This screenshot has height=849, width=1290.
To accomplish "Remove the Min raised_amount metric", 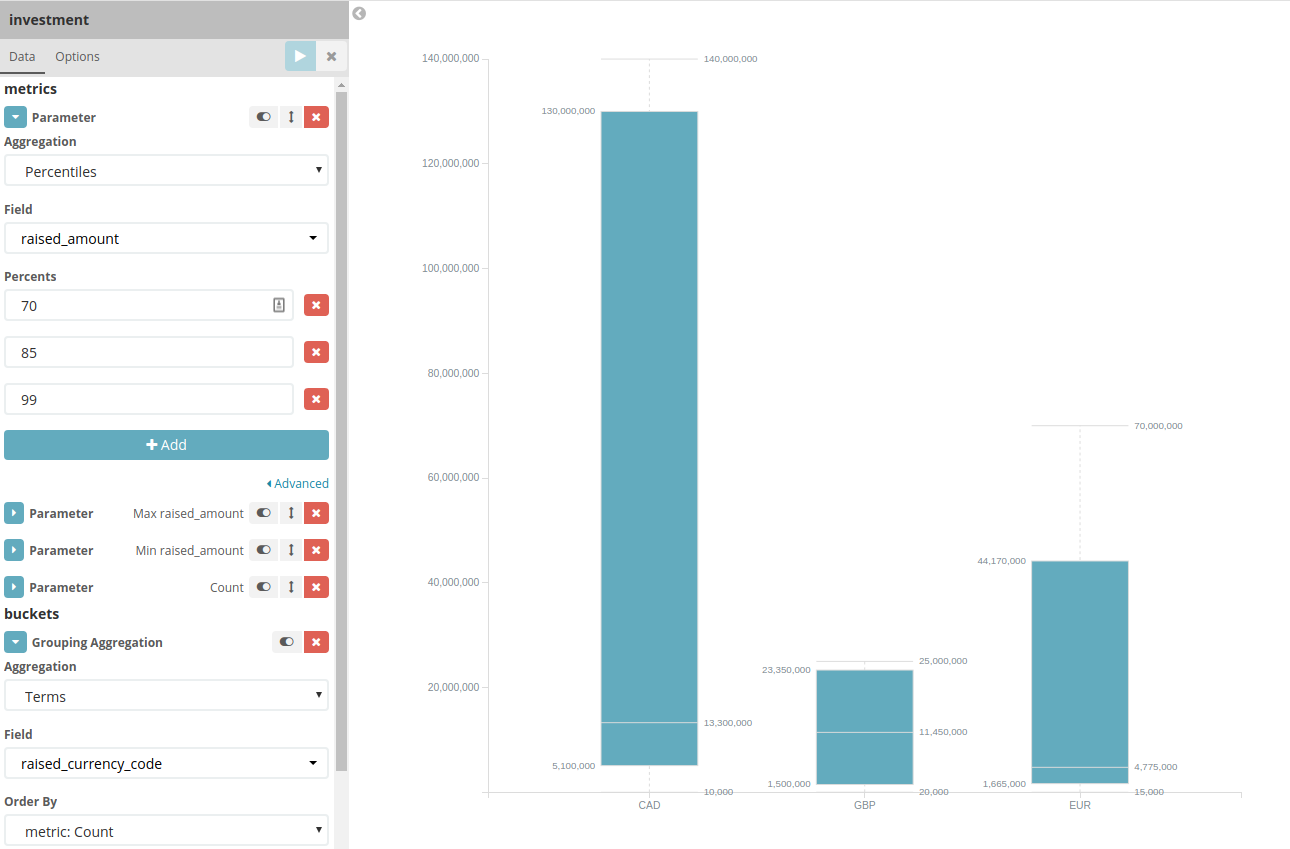I will point(316,550).
